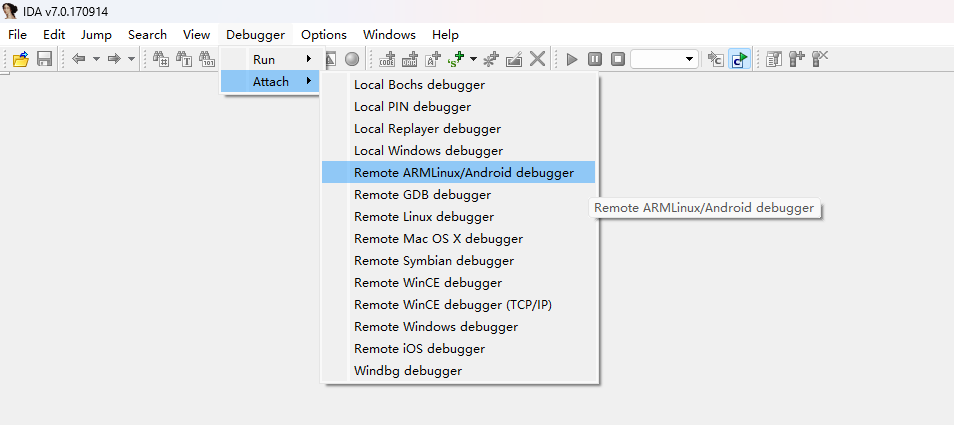Click the convert to Code icon
The height and width of the screenshot is (425, 954).
click(387, 59)
